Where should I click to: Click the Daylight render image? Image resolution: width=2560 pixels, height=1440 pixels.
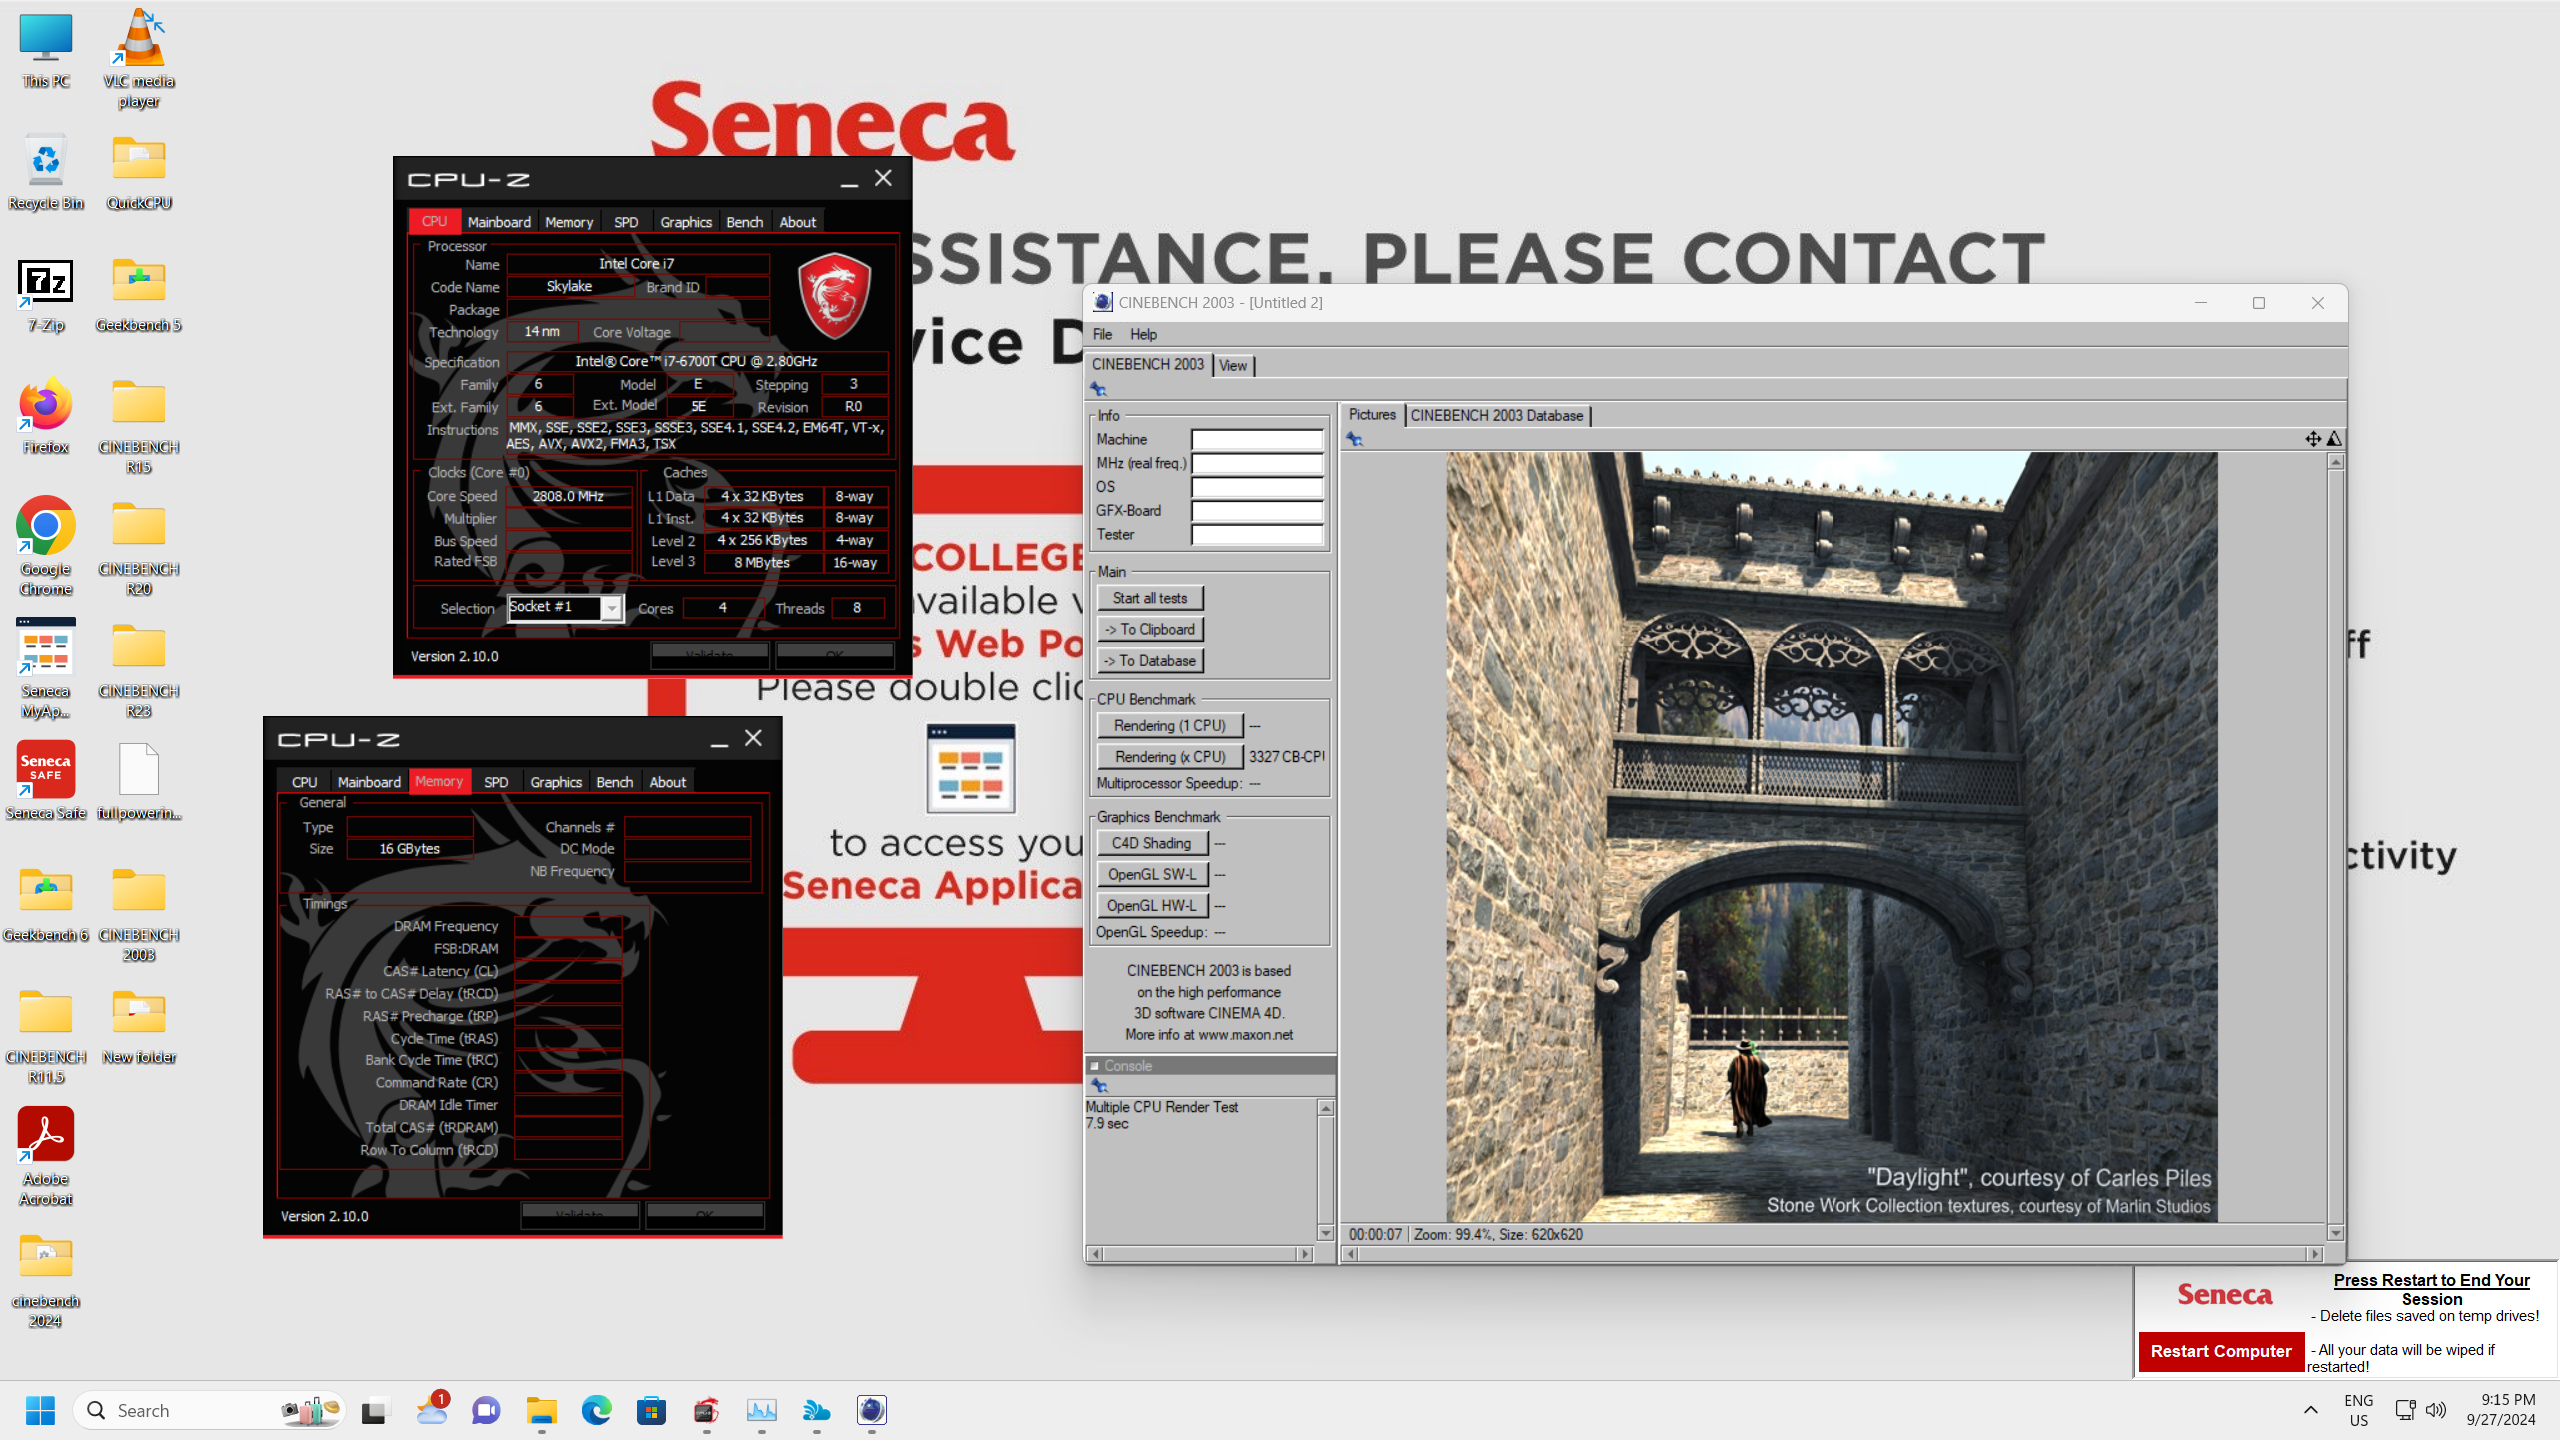[x=1832, y=837]
